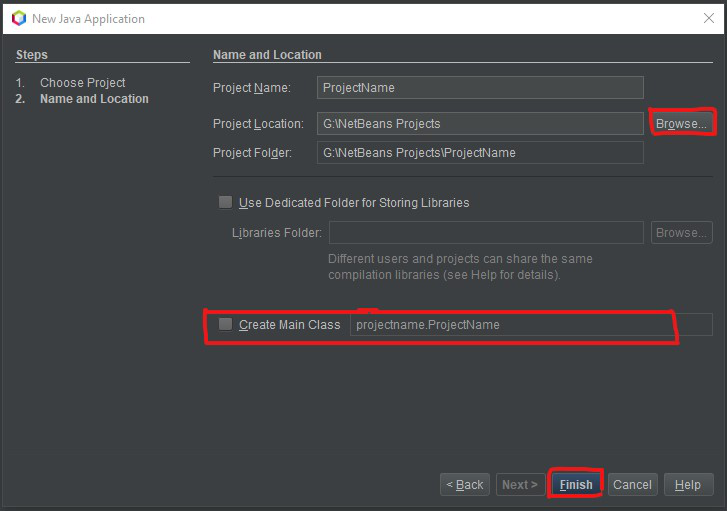This screenshot has height=511, width=727.
Task: Cancel the new project wizard
Action: 632,485
